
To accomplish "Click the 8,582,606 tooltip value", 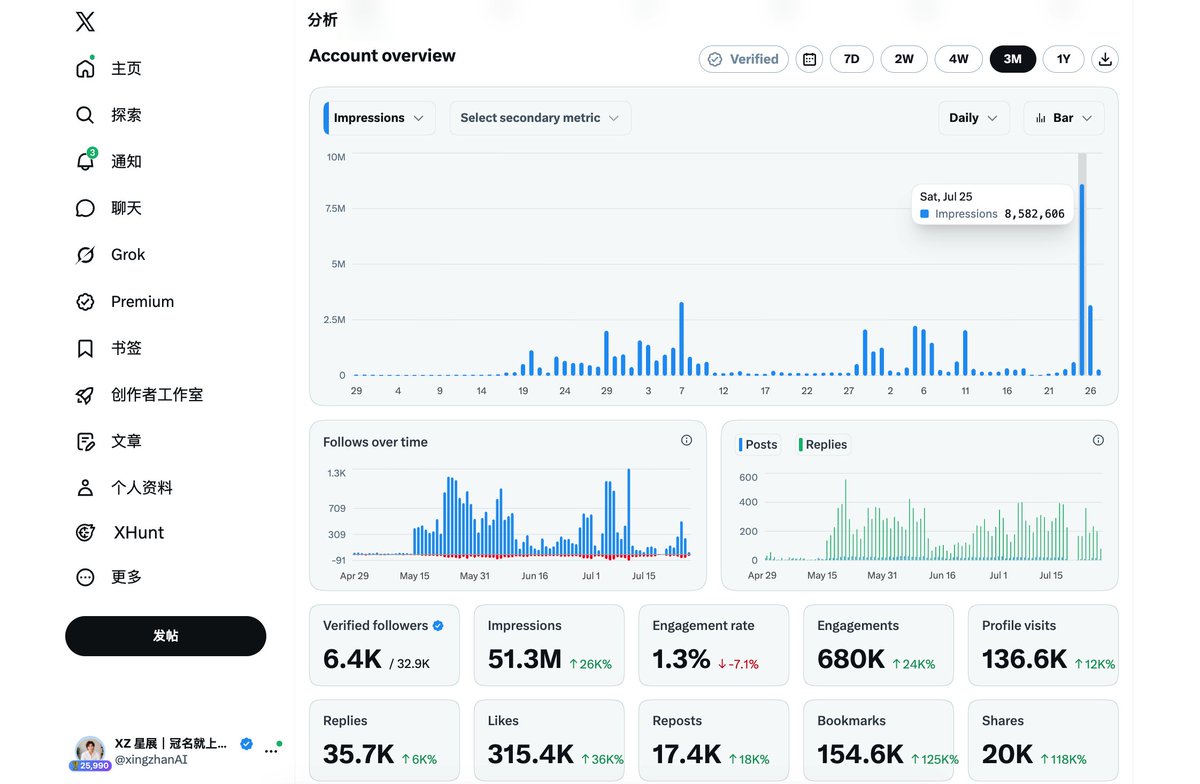I will pyautogui.click(x=1034, y=214).
